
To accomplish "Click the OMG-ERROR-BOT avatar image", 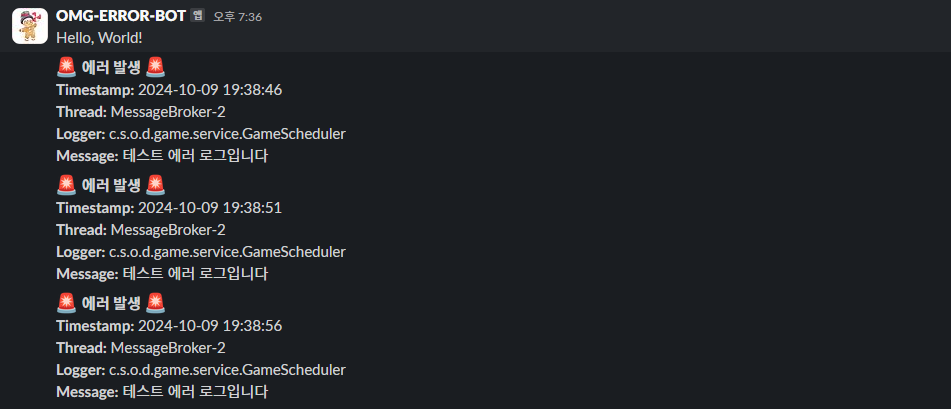I will coord(30,26).
